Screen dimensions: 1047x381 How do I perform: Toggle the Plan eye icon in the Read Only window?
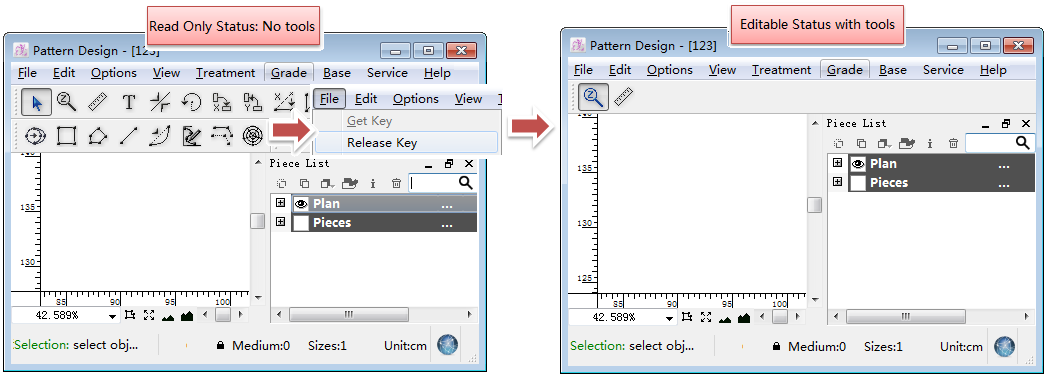pyautogui.click(x=301, y=204)
